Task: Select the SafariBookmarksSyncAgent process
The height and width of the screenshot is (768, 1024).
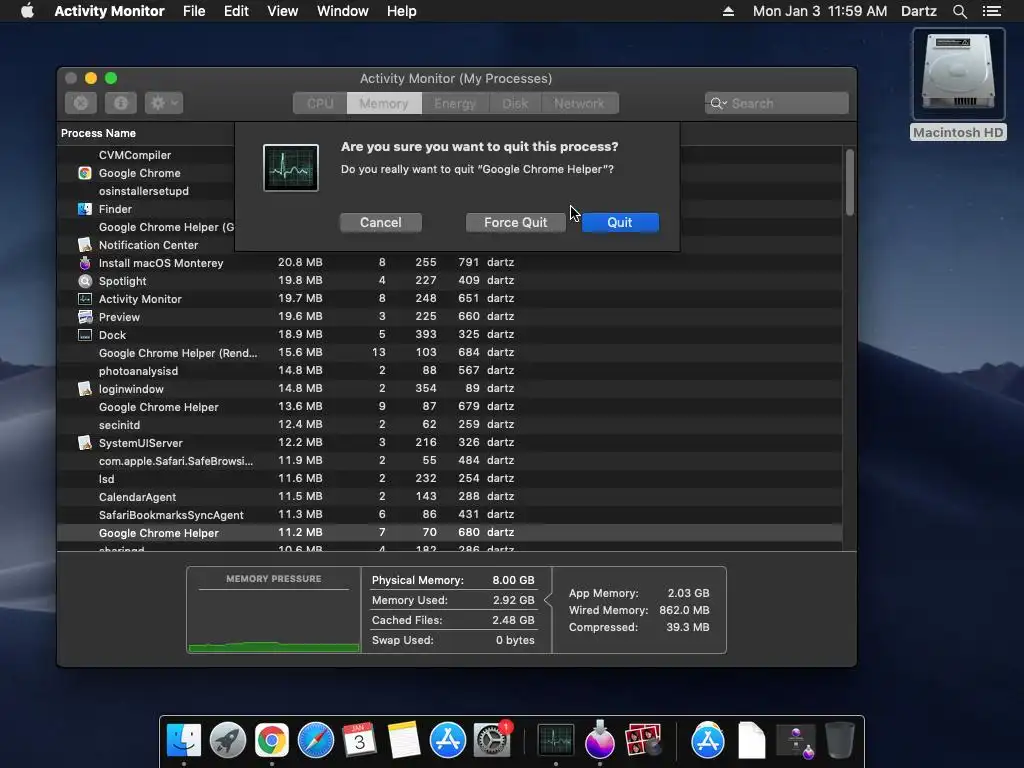Action: point(449,515)
